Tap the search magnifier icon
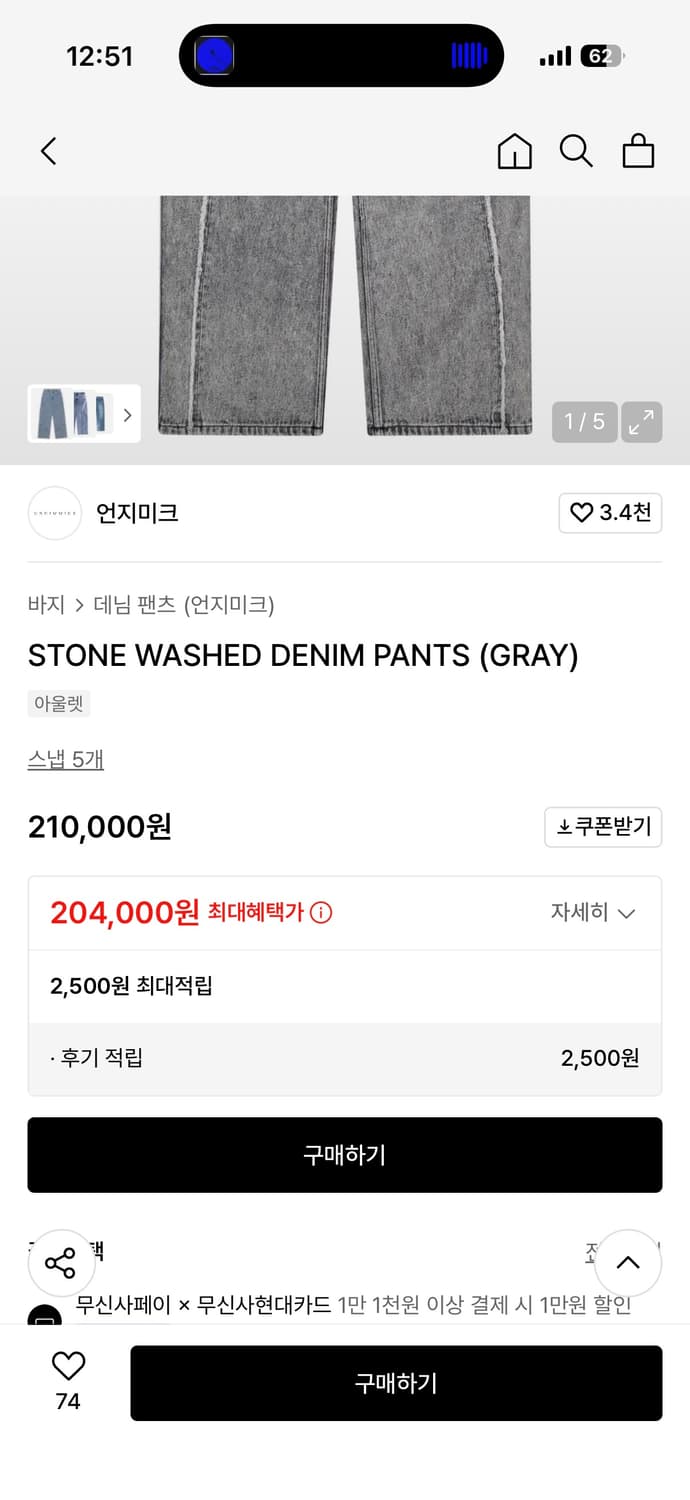 [x=576, y=151]
